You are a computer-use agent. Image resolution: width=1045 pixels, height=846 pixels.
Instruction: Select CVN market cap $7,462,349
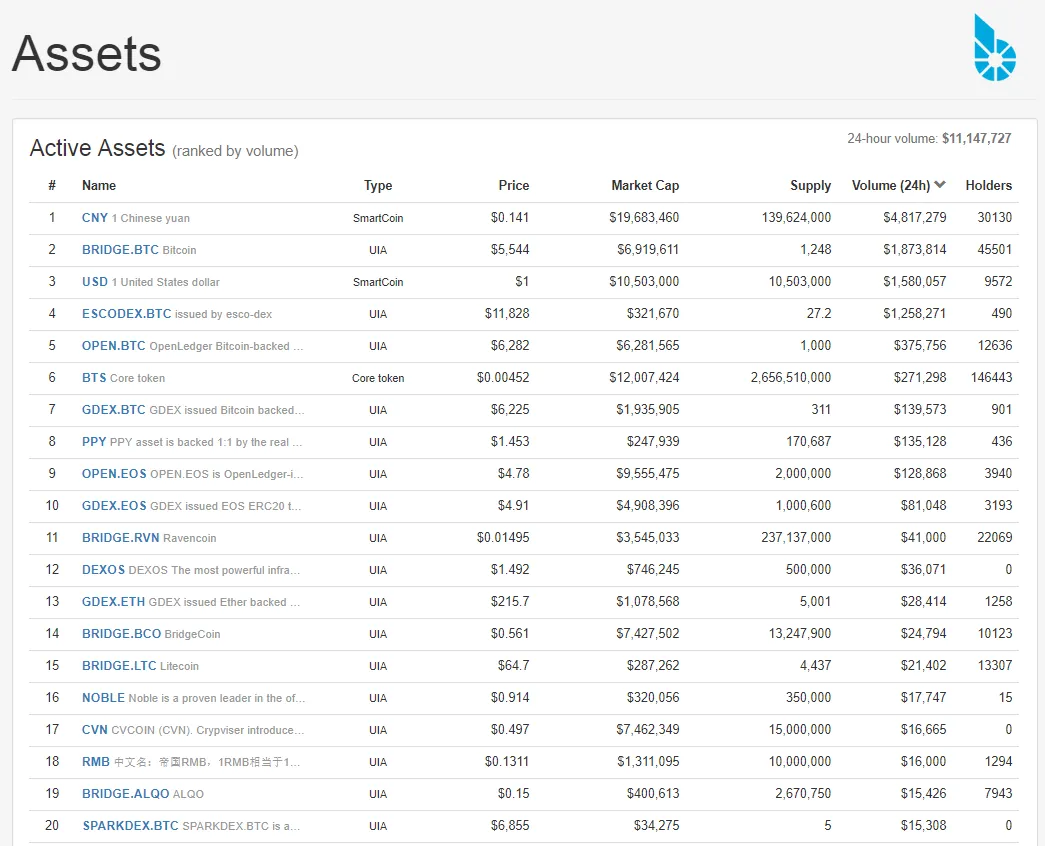(648, 729)
